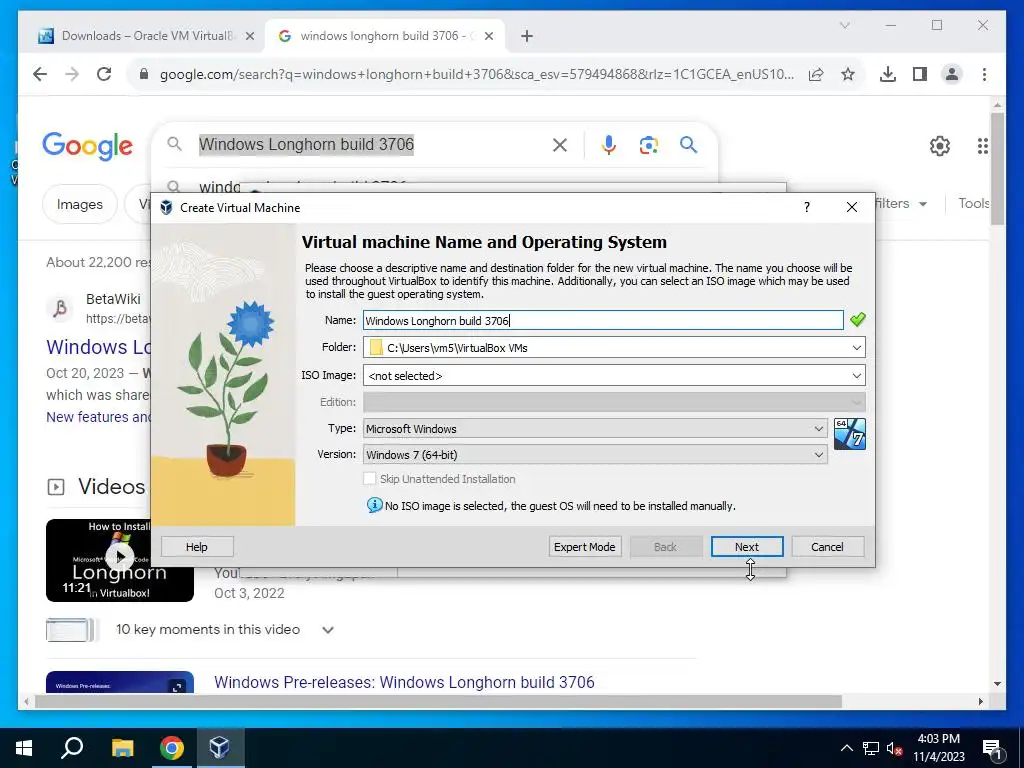The height and width of the screenshot is (768, 1024).
Task: Open the Type dropdown Microsoft Windows
Action: pos(595,428)
